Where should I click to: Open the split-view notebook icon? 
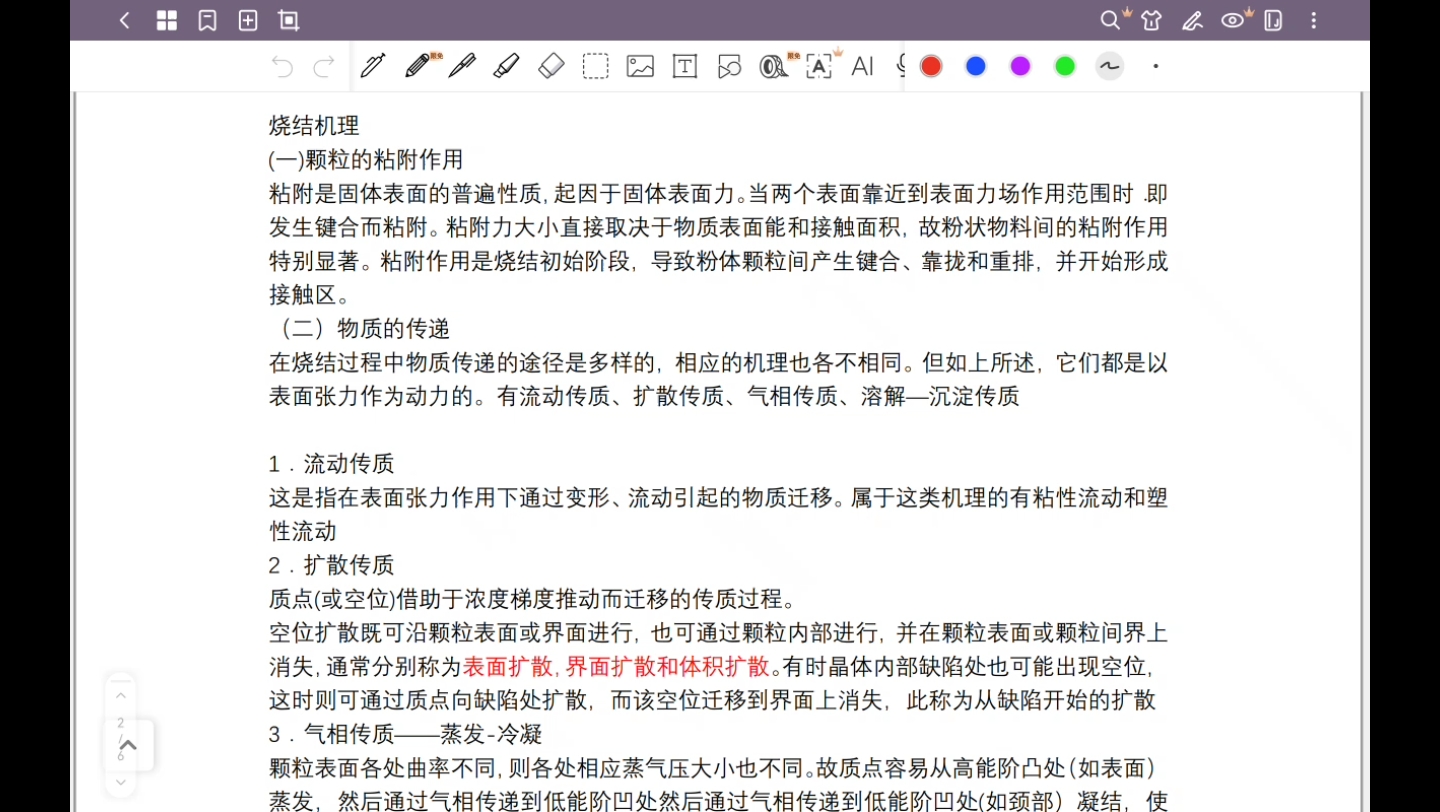(1273, 20)
